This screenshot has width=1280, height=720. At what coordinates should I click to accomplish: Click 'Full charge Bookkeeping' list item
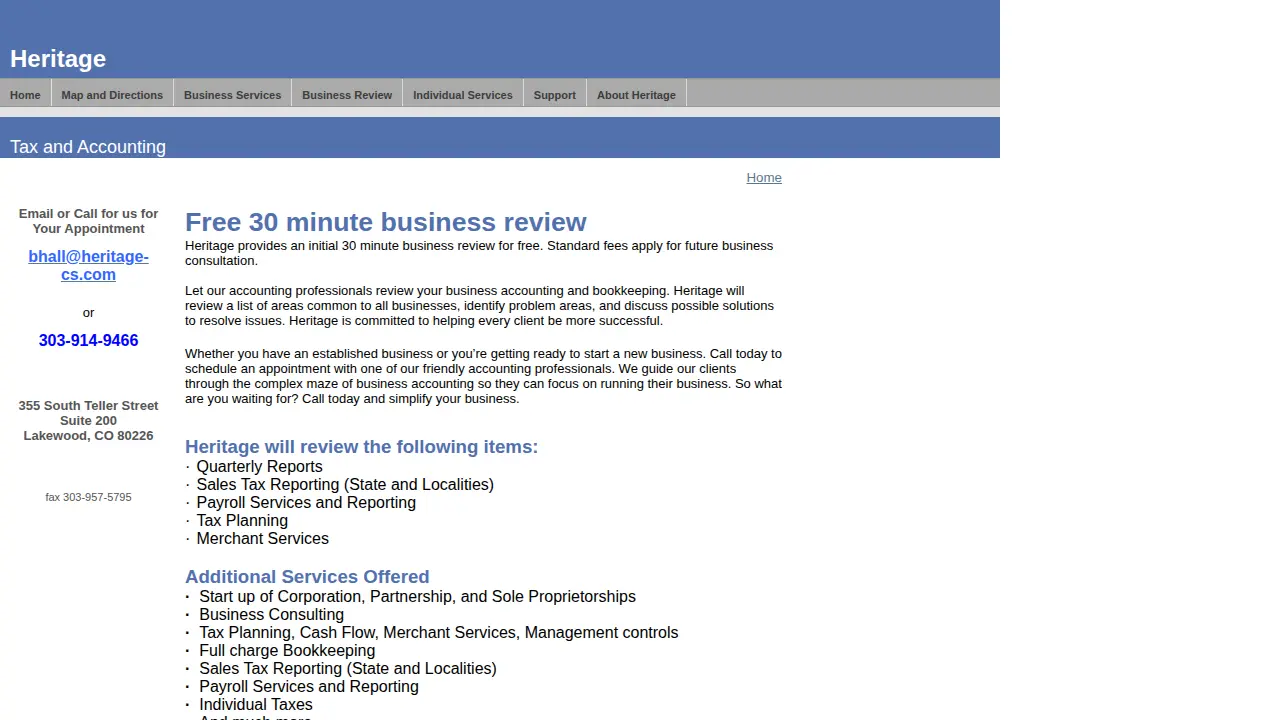coord(287,651)
